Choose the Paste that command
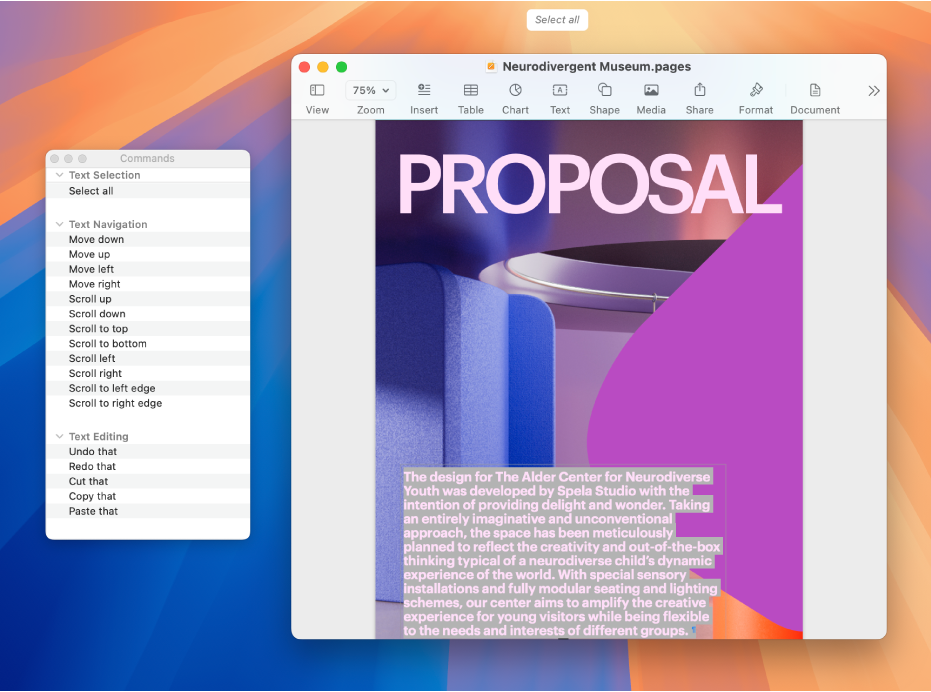 (x=148, y=511)
